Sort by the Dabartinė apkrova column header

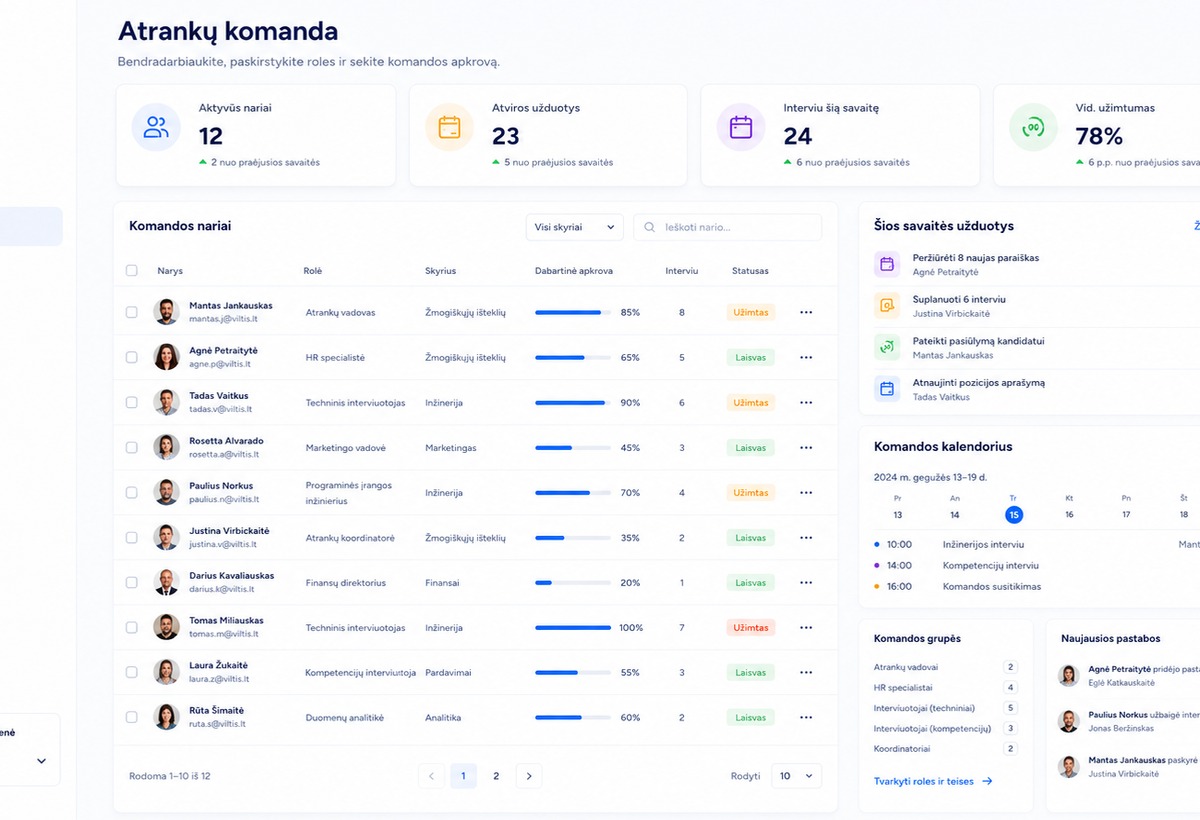[574, 271]
